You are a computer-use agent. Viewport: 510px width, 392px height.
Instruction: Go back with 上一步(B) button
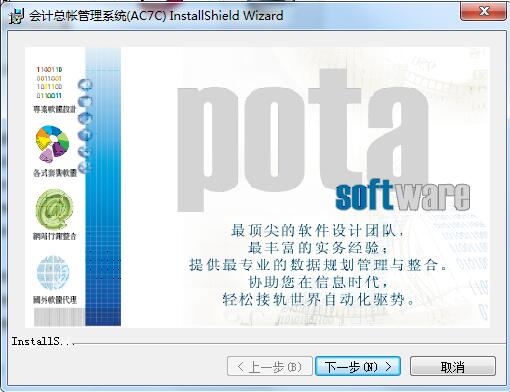click(270, 366)
